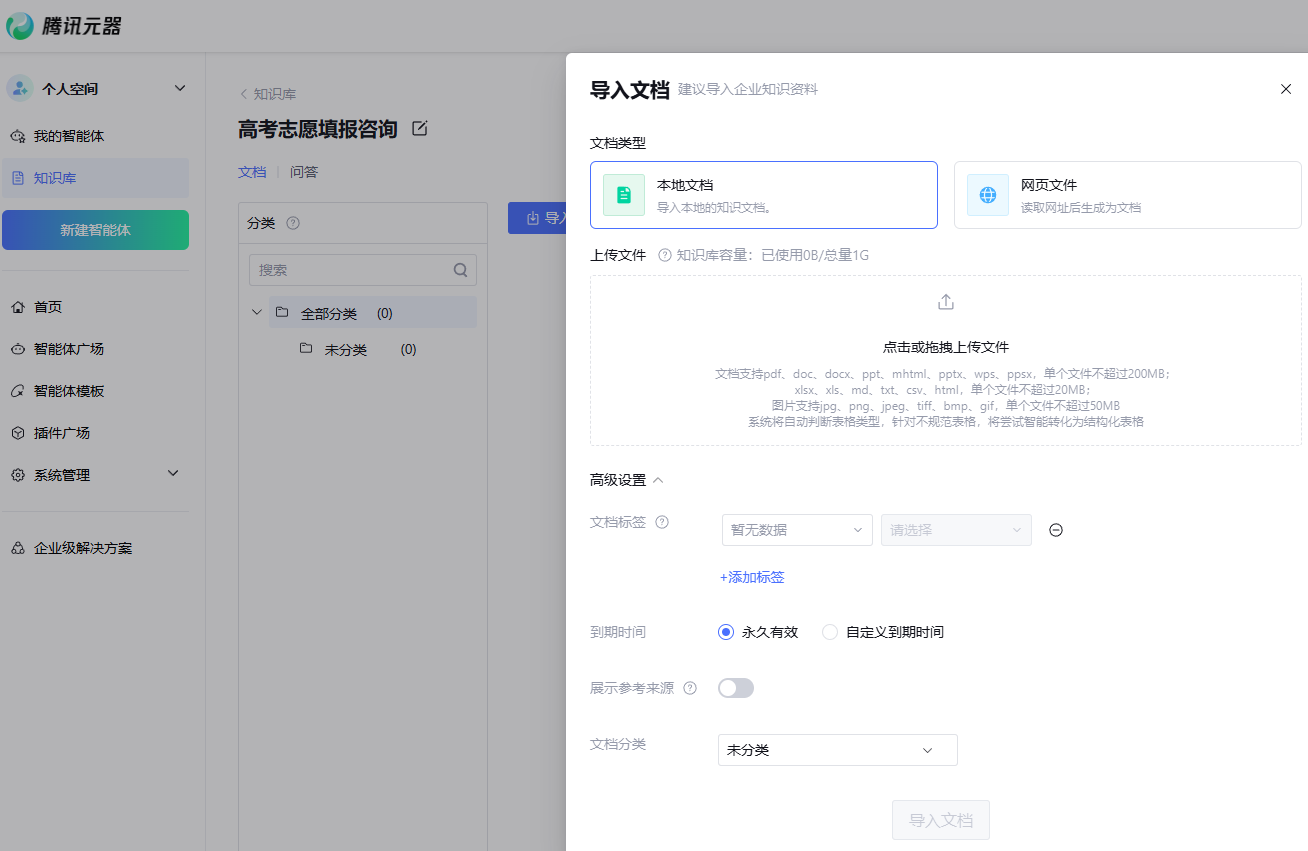Click the help icon beside 文档标签

pyautogui.click(x=662, y=522)
